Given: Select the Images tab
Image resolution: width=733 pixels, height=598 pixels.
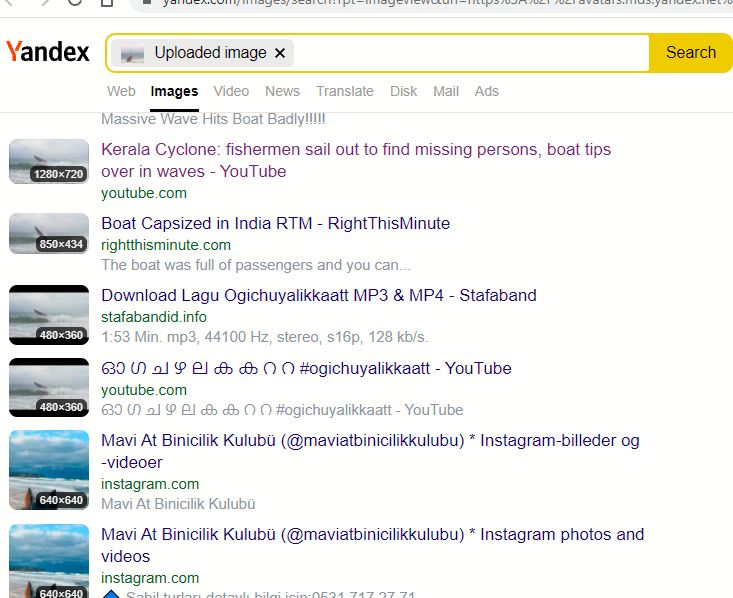Looking at the screenshot, I should tap(174, 91).
